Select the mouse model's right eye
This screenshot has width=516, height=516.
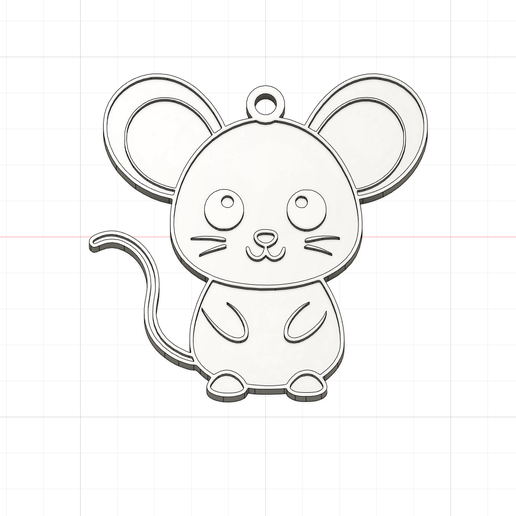coord(306,210)
